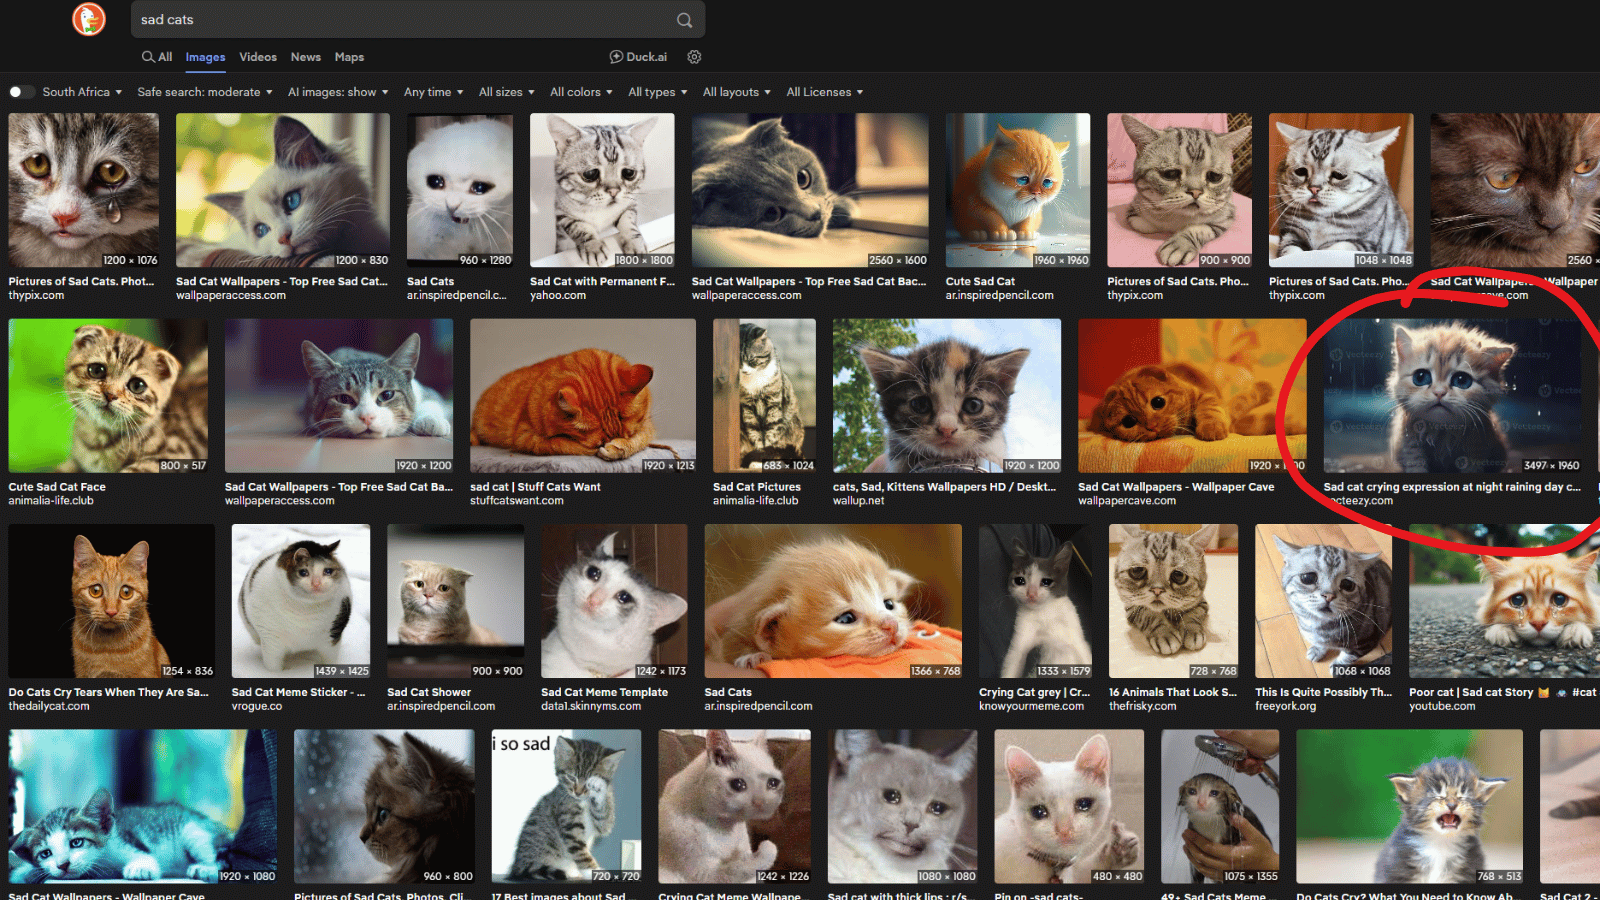Go to the Maps tab
1600x900 pixels.
pyautogui.click(x=349, y=57)
